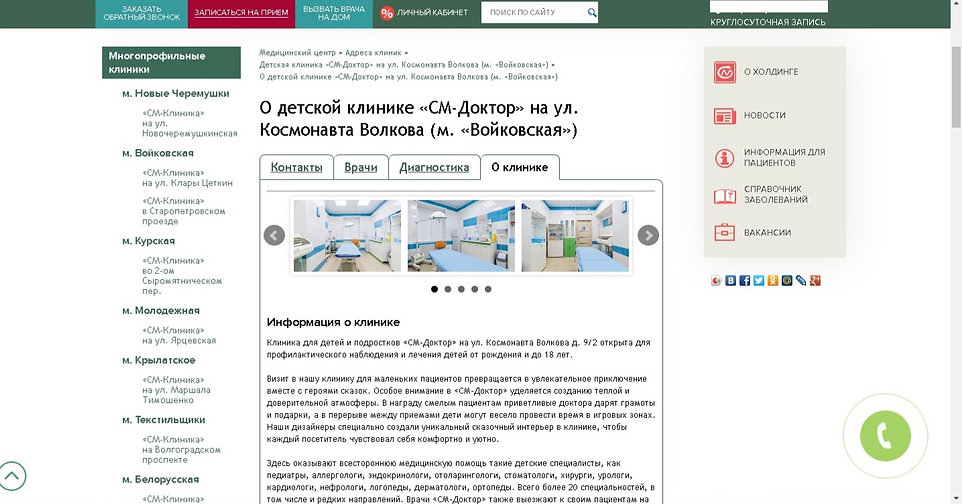Click the Новости link text
This screenshot has height=504, width=962.
tap(764, 115)
